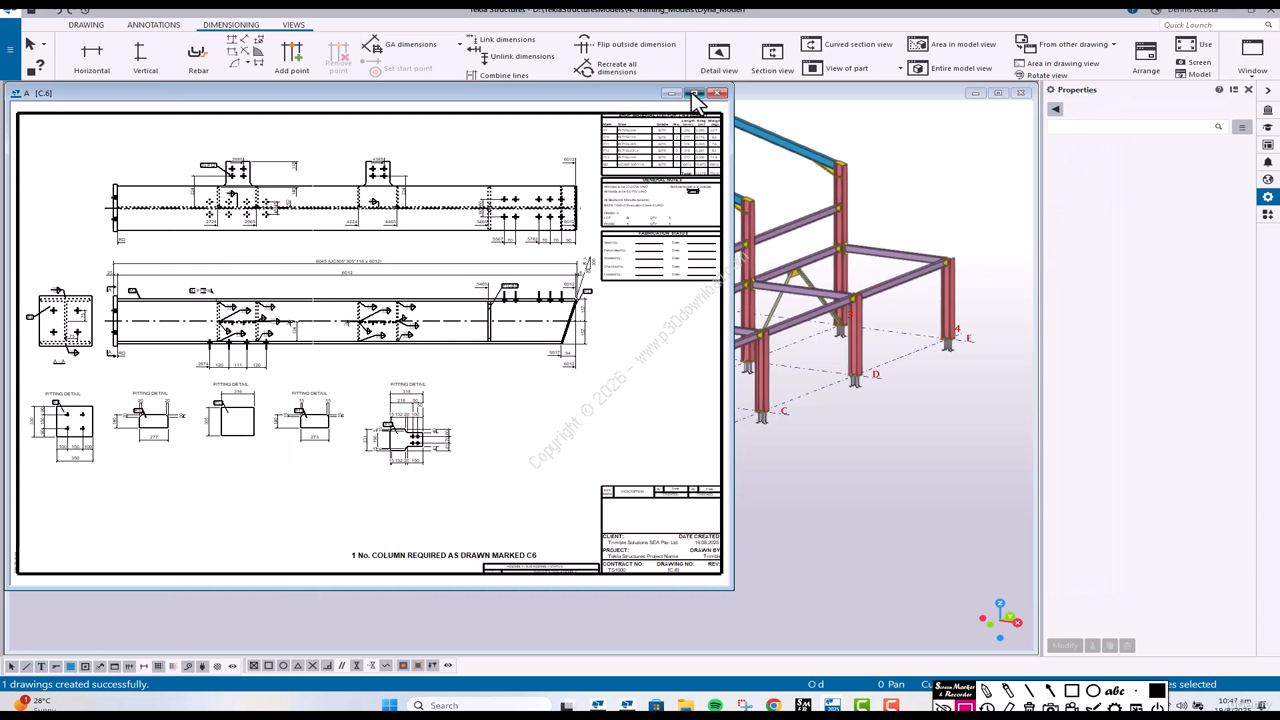
Task: Click Recreate all dimensions icon
Action: pos(584,68)
